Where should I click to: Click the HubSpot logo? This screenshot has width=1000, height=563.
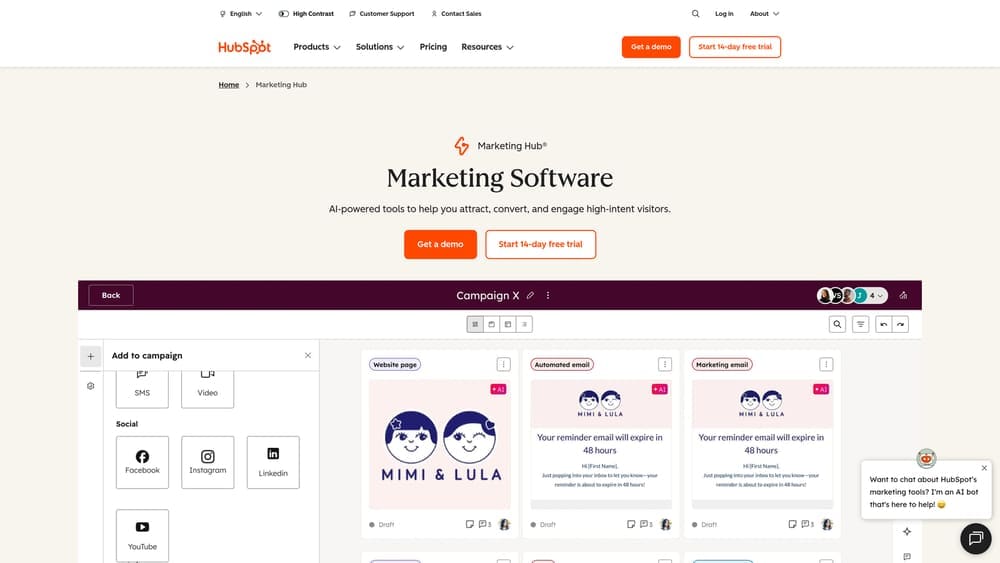pos(244,47)
